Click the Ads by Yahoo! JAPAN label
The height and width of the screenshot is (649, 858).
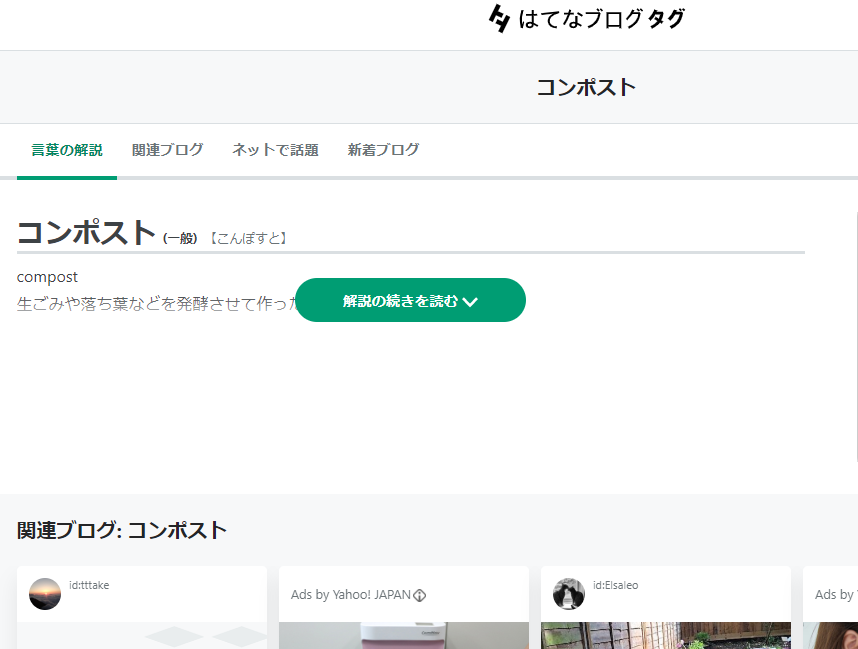pyautogui.click(x=351, y=595)
